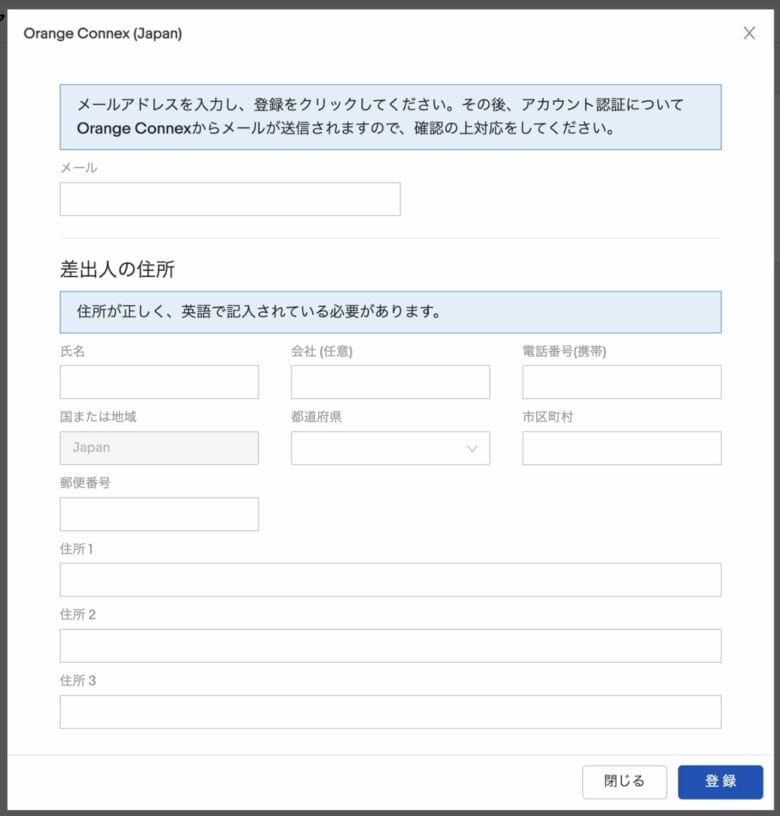Click the 会社 (任意) company field
780x816 pixels.
pyautogui.click(x=390, y=382)
